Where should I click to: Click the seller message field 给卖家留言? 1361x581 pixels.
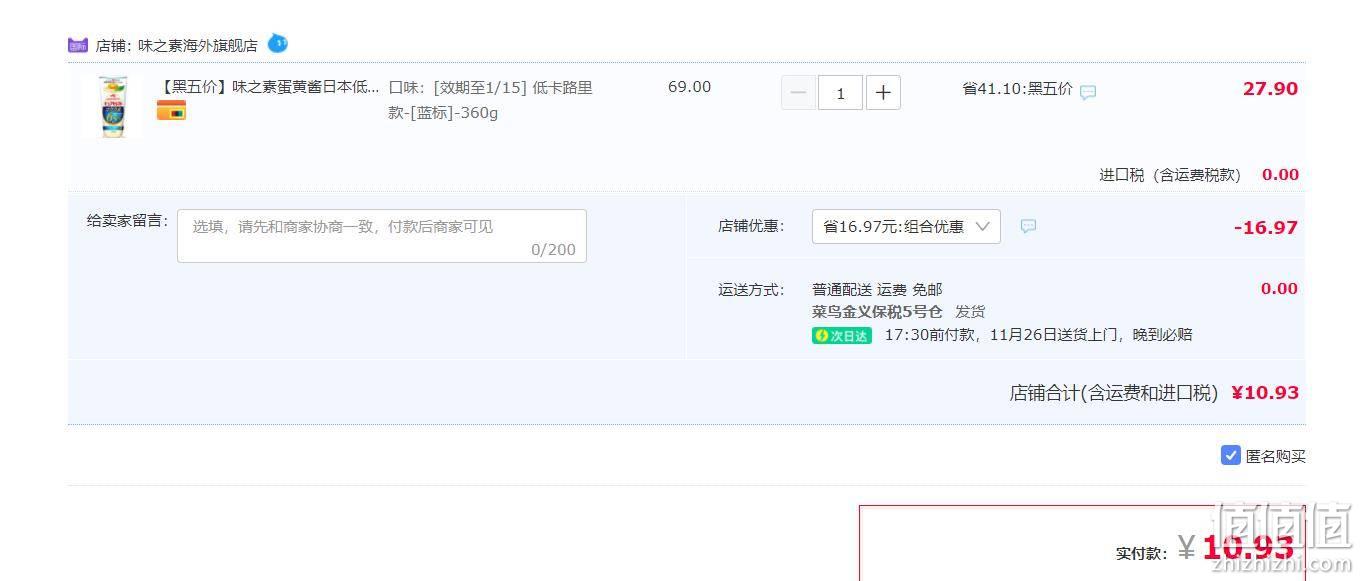pos(382,236)
